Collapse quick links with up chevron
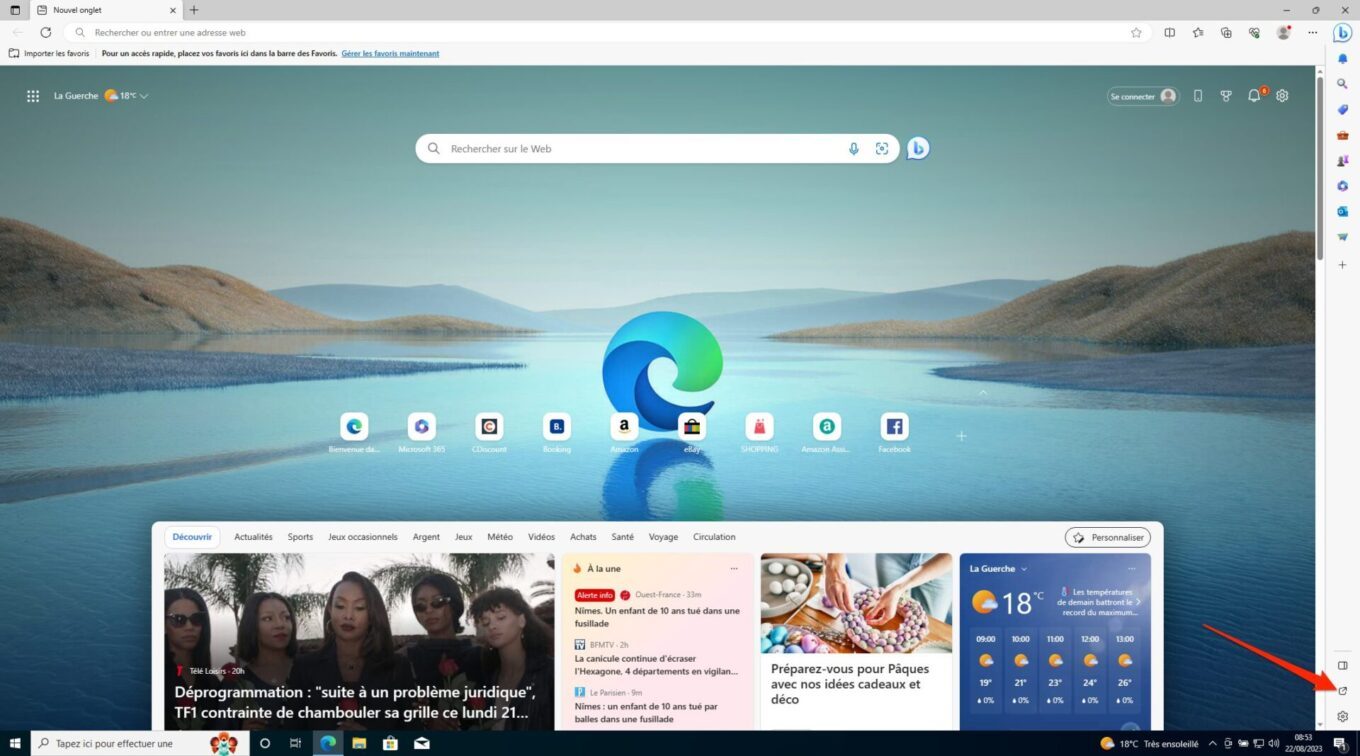 click(x=982, y=393)
